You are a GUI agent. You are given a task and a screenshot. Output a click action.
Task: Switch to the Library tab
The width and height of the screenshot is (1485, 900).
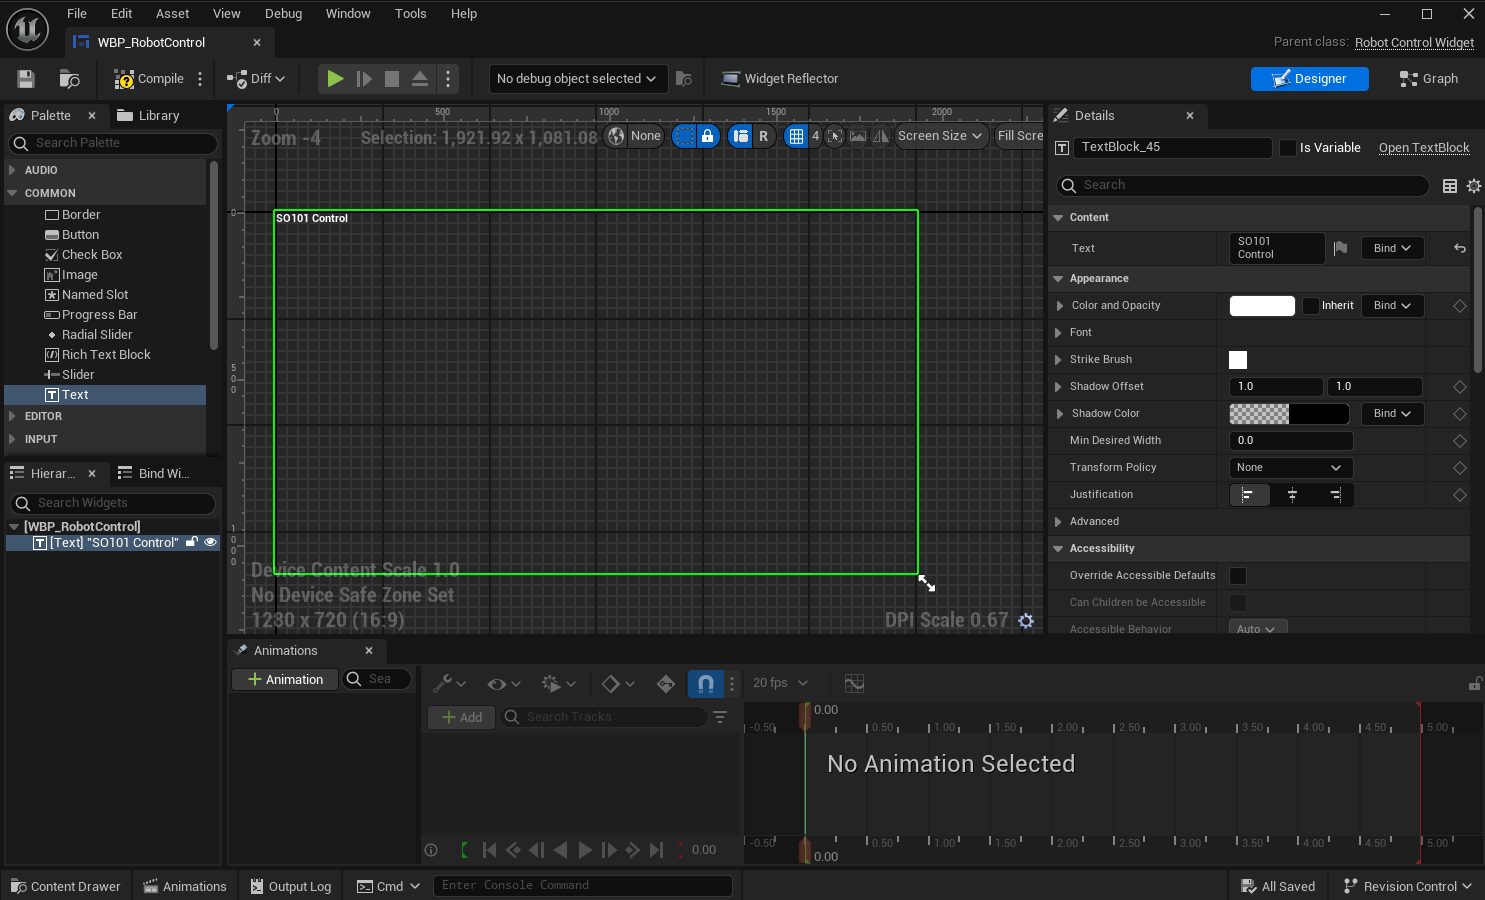(x=148, y=116)
